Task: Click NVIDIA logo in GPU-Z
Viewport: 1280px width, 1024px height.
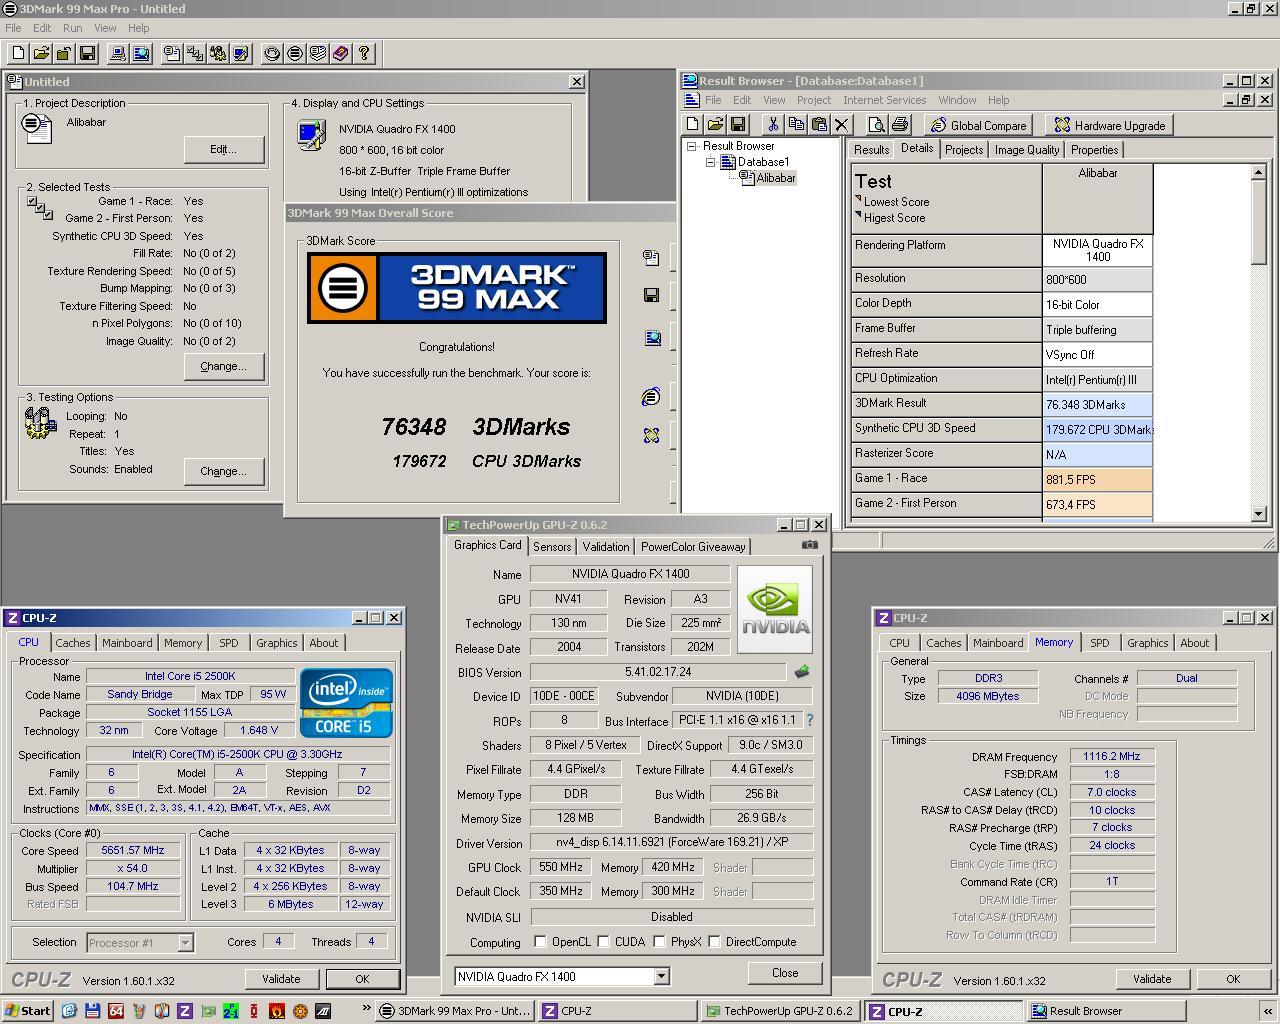Action: click(775, 610)
